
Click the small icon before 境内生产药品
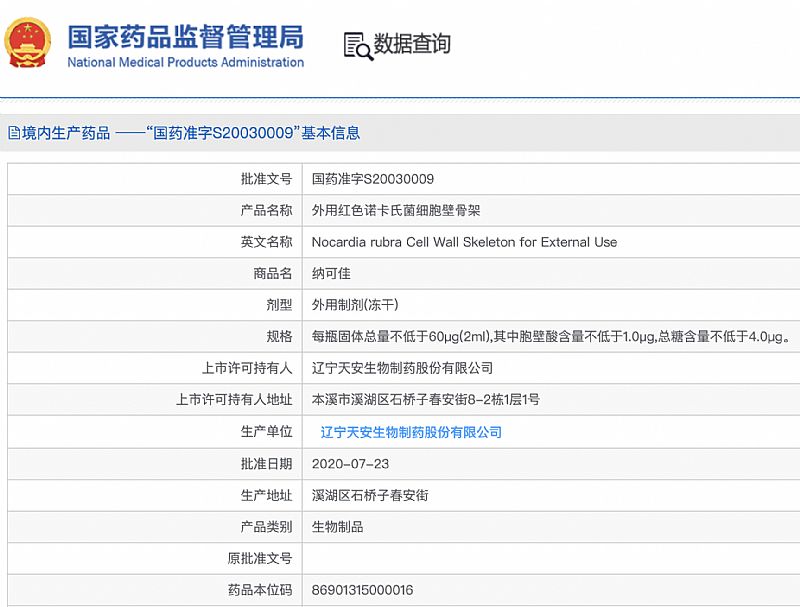coord(13,133)
